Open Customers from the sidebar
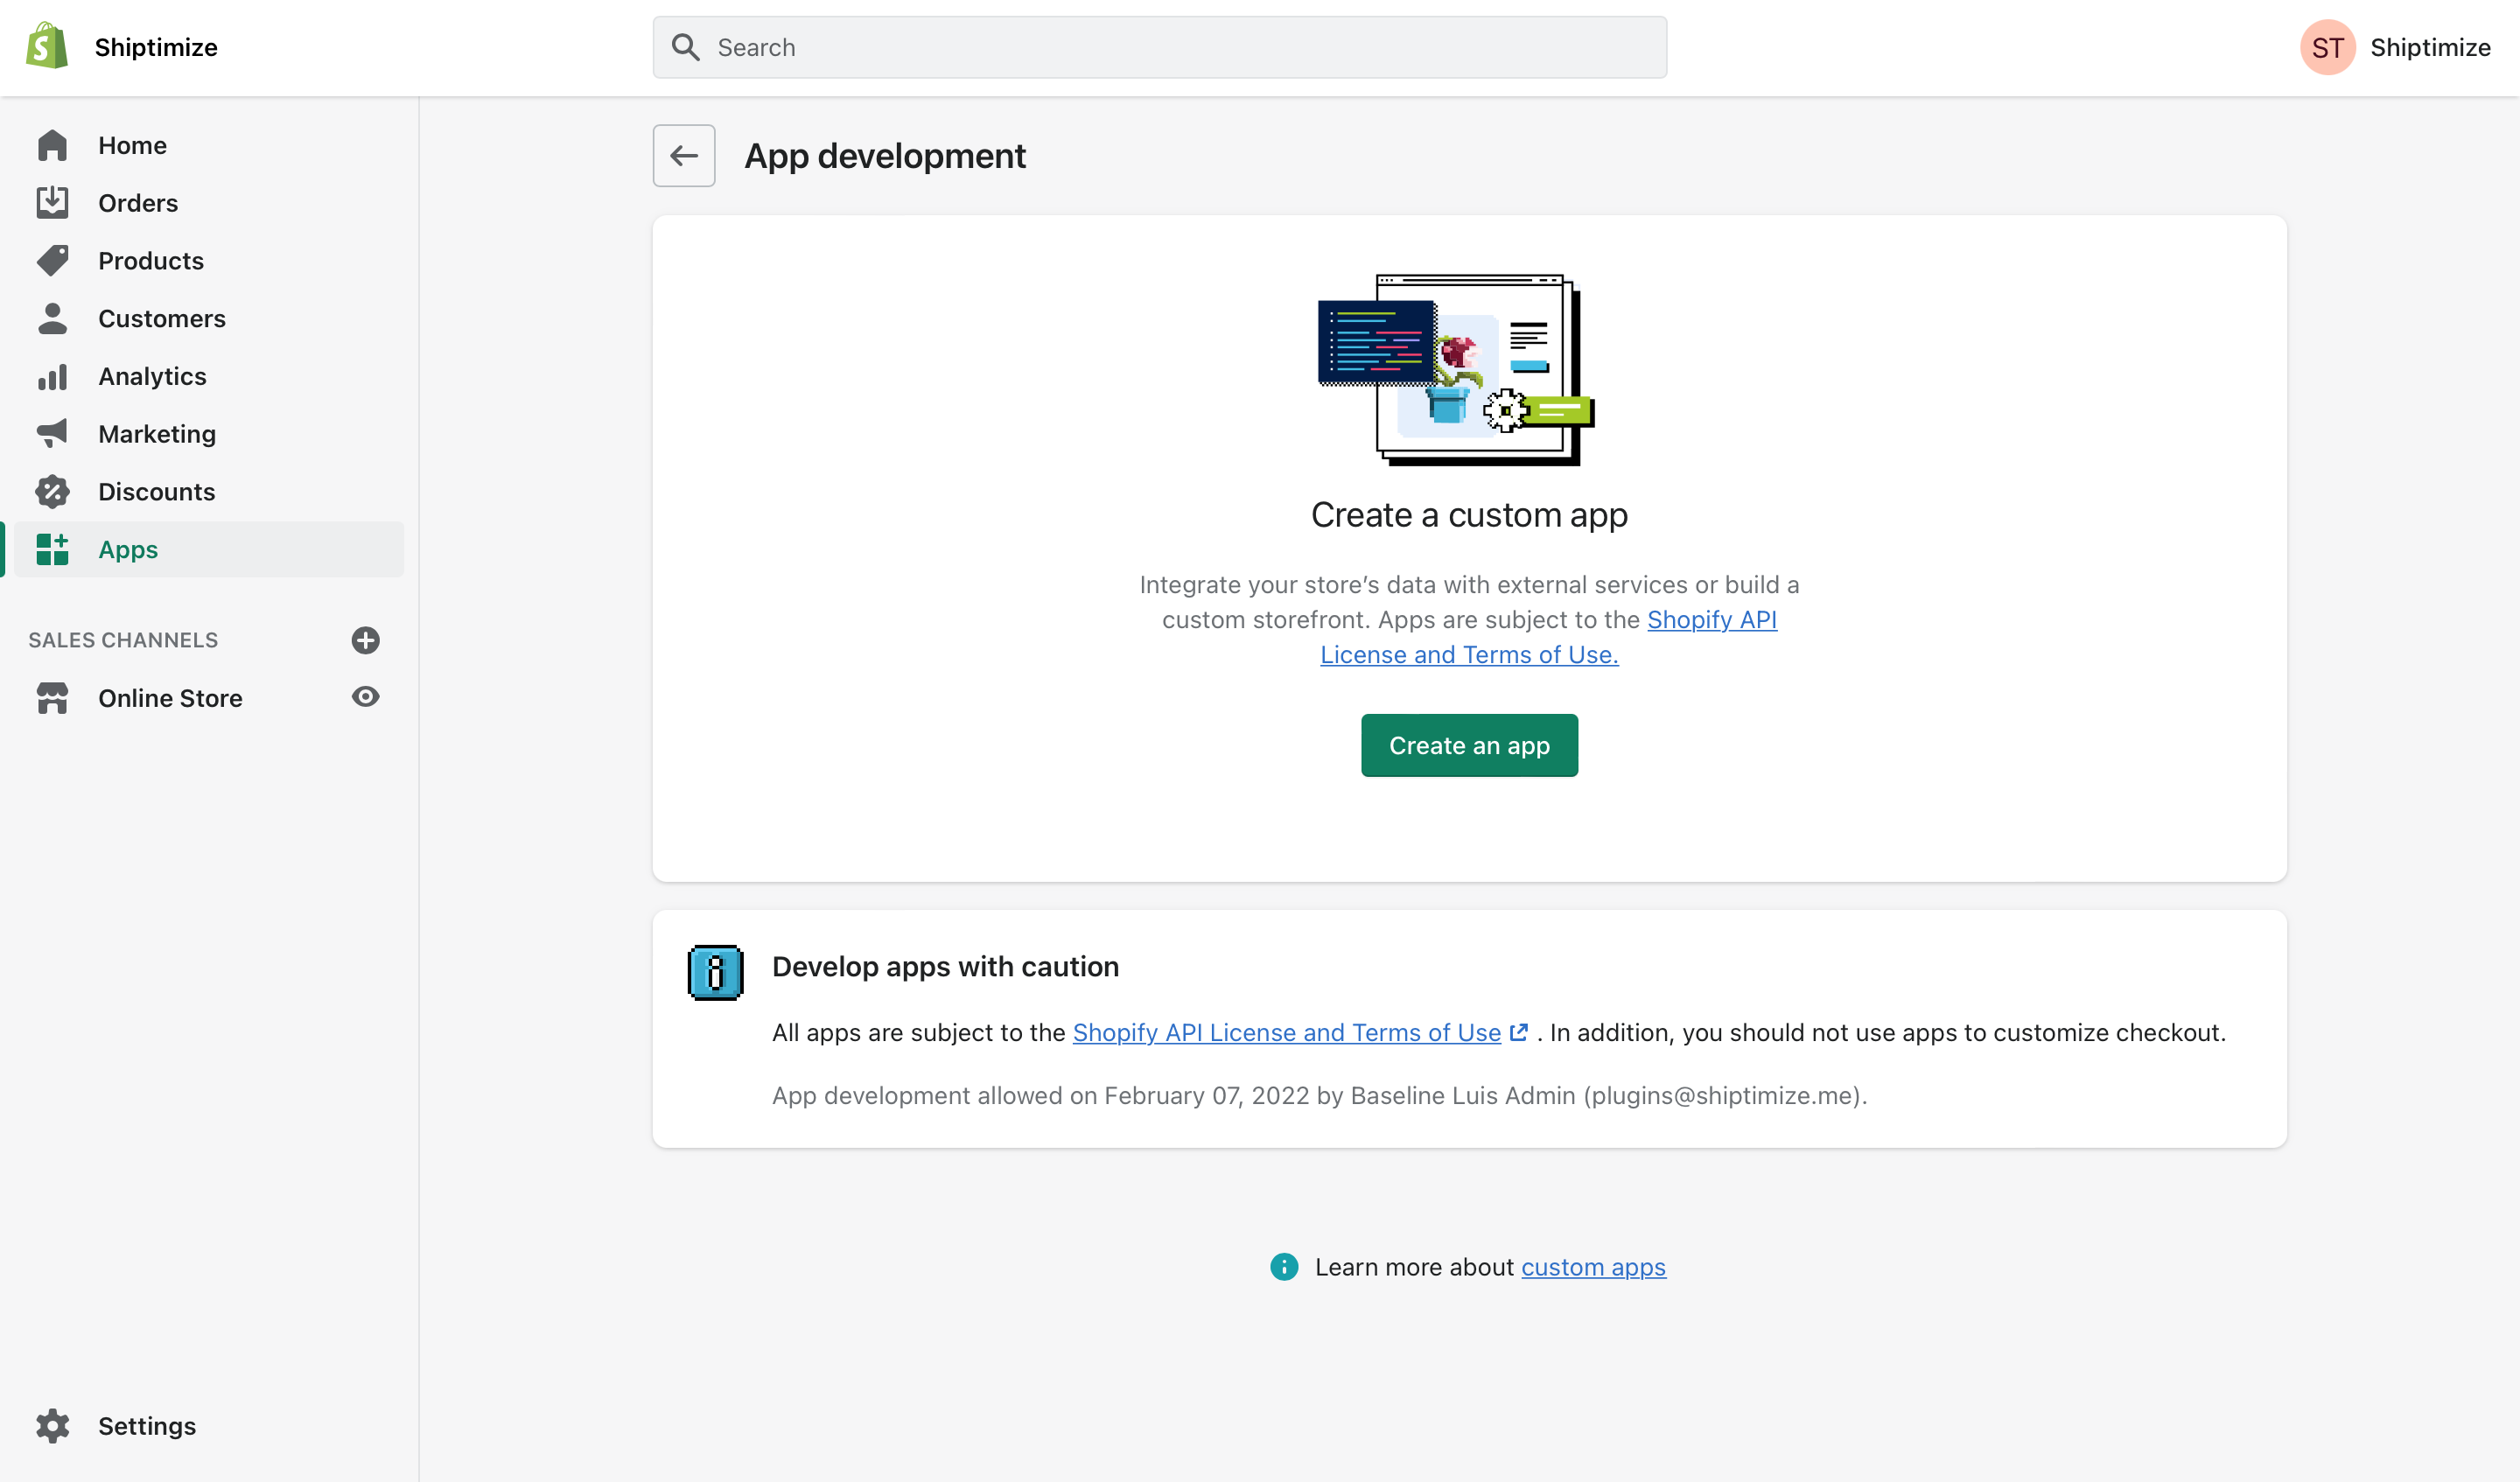This screenshot has height=1482, width=2520. point(162,319)
